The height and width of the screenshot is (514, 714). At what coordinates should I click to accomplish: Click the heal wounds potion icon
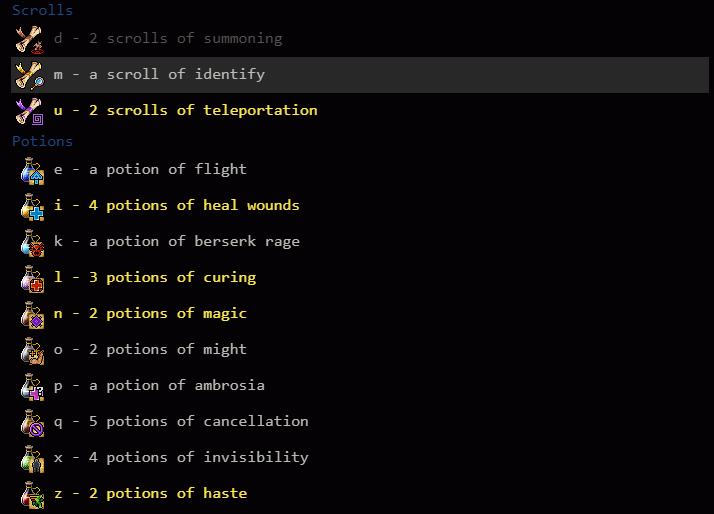pyautogui.click(x=32, y=207)
